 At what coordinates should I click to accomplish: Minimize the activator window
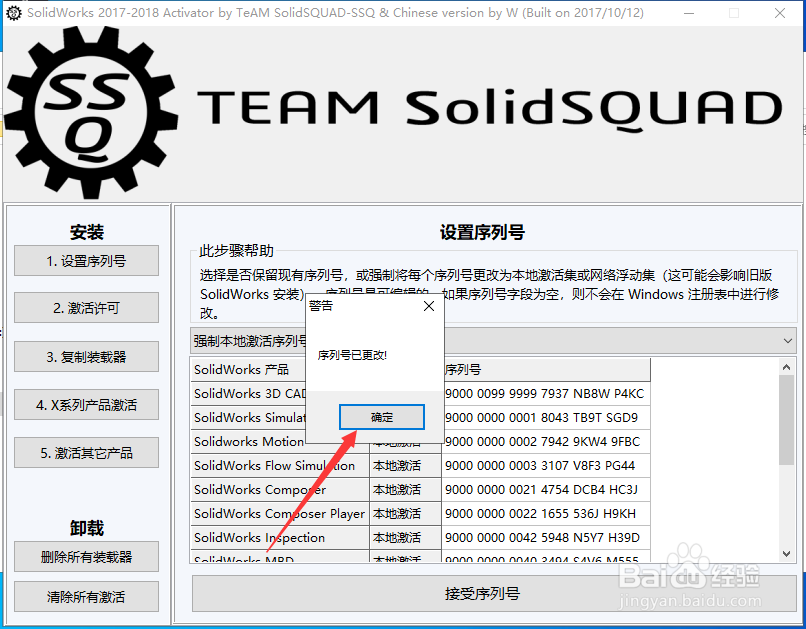pyautogui.click(x=689, y=13)
